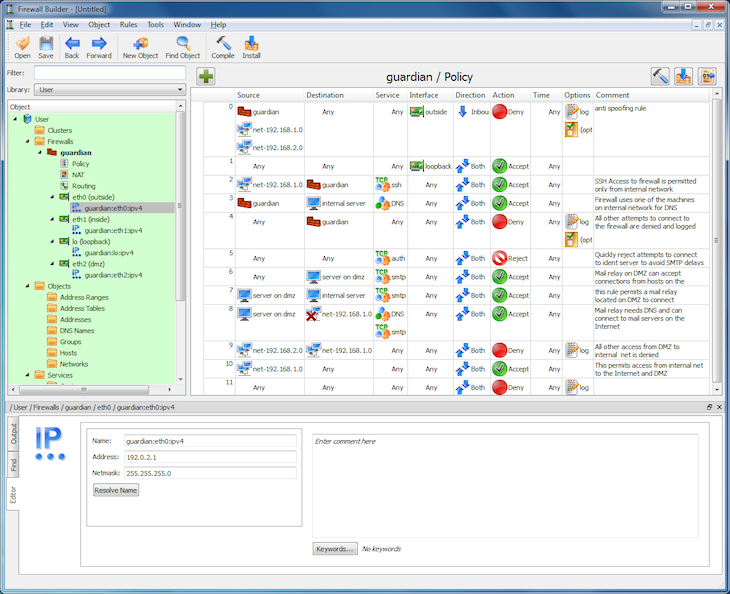The height and width of the screenshot is (594, 730).
Task: Click the Keywords... button
Action: pos(334,549)
